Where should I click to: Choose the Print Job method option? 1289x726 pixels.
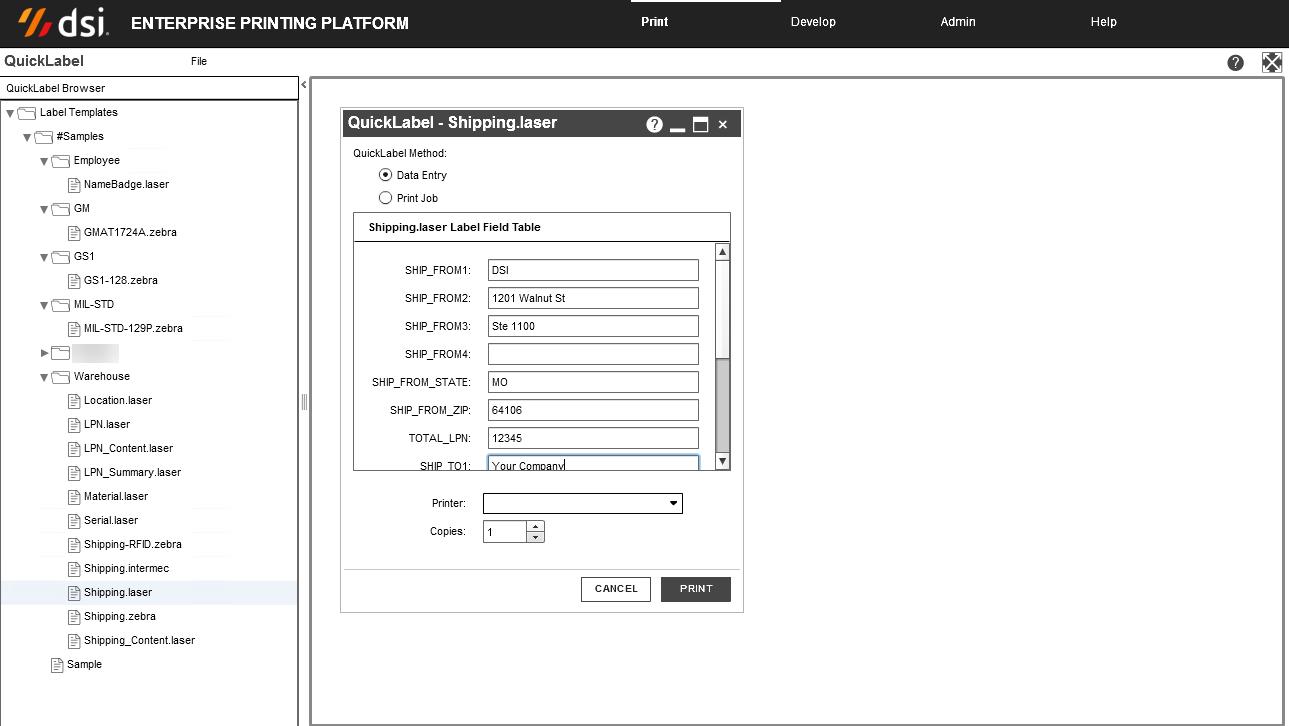click(385, 198)
